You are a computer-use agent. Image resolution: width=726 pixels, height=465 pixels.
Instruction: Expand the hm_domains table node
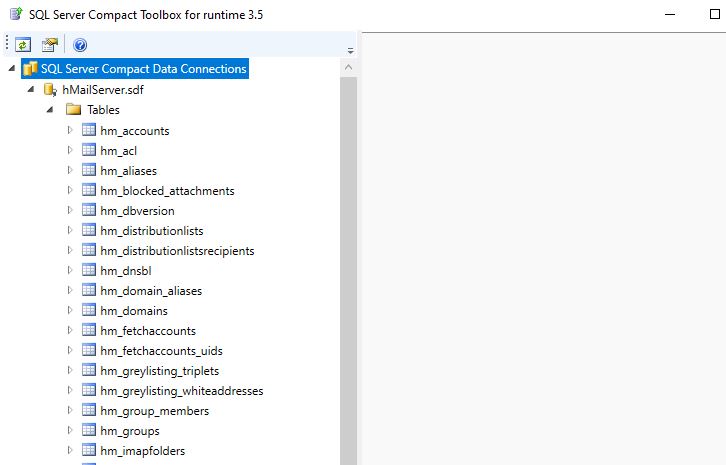(70, 310)
